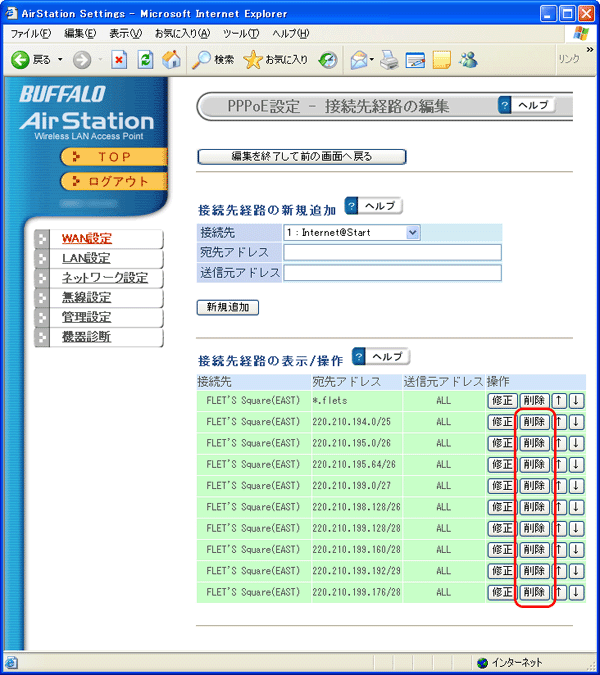Refresh the page with toolbar icon

tap(145, 60)
